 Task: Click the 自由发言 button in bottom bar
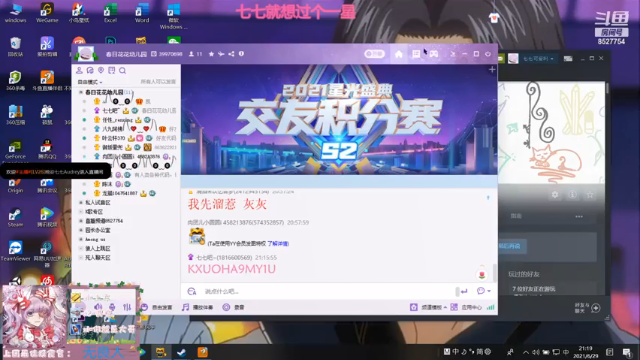click(157, 307)
